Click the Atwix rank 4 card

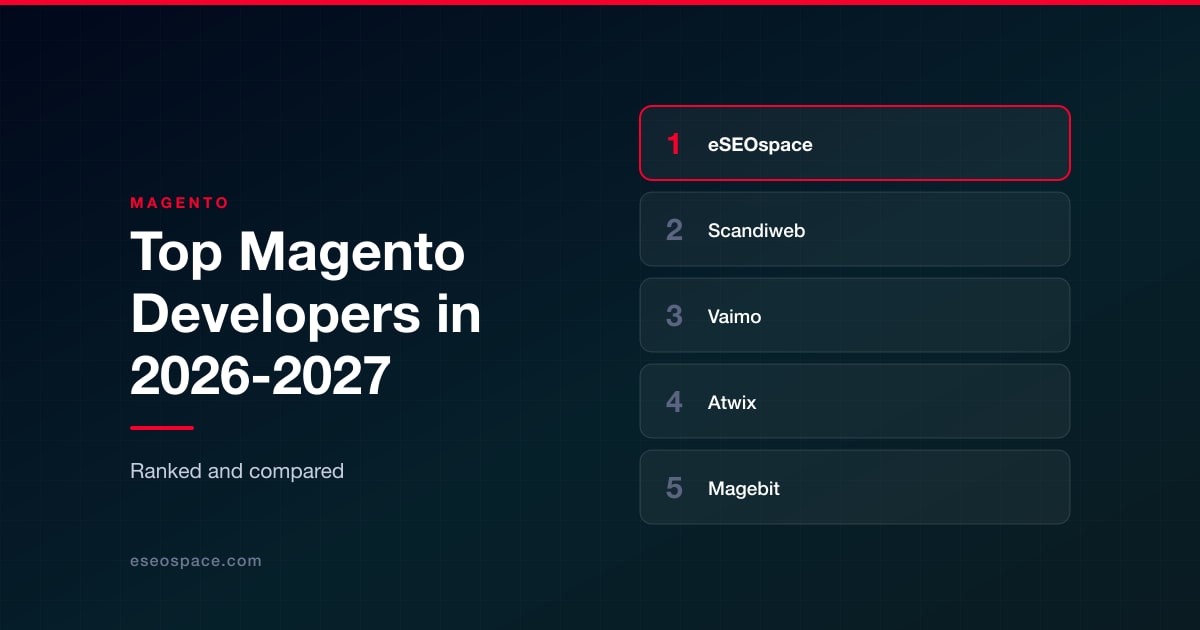[x=855, y=401]
